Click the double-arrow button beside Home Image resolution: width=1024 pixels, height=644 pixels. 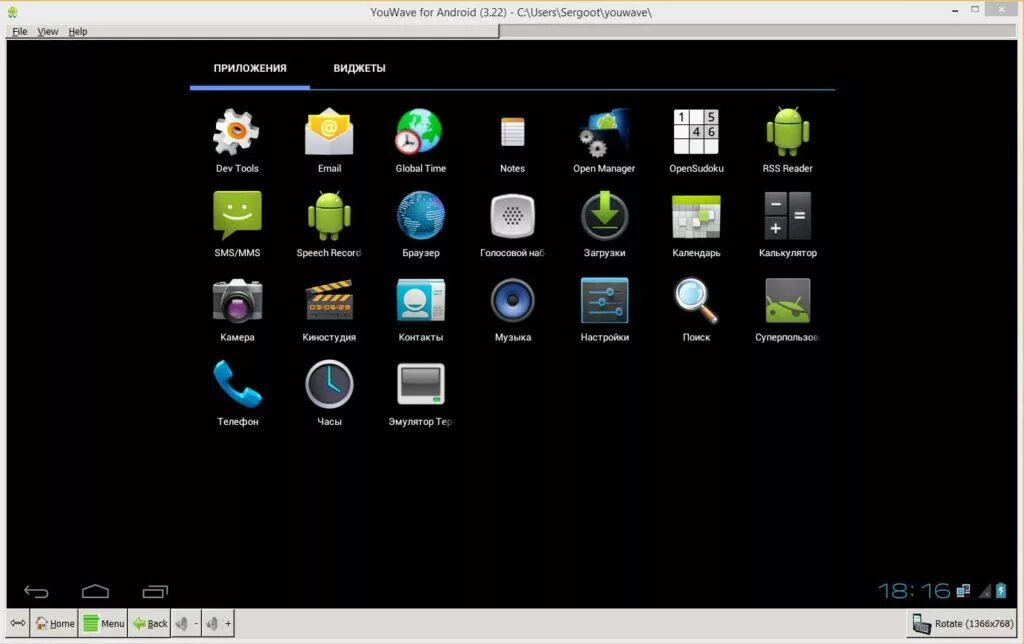[x=18, y=624]
